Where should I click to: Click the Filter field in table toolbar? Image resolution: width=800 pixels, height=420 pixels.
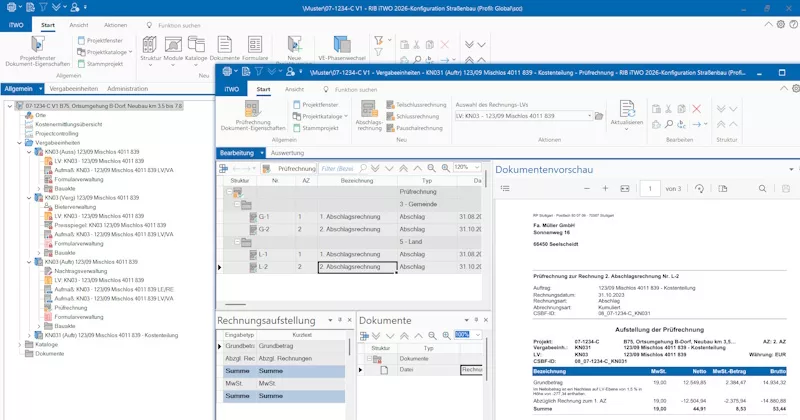tap(339, 168)
